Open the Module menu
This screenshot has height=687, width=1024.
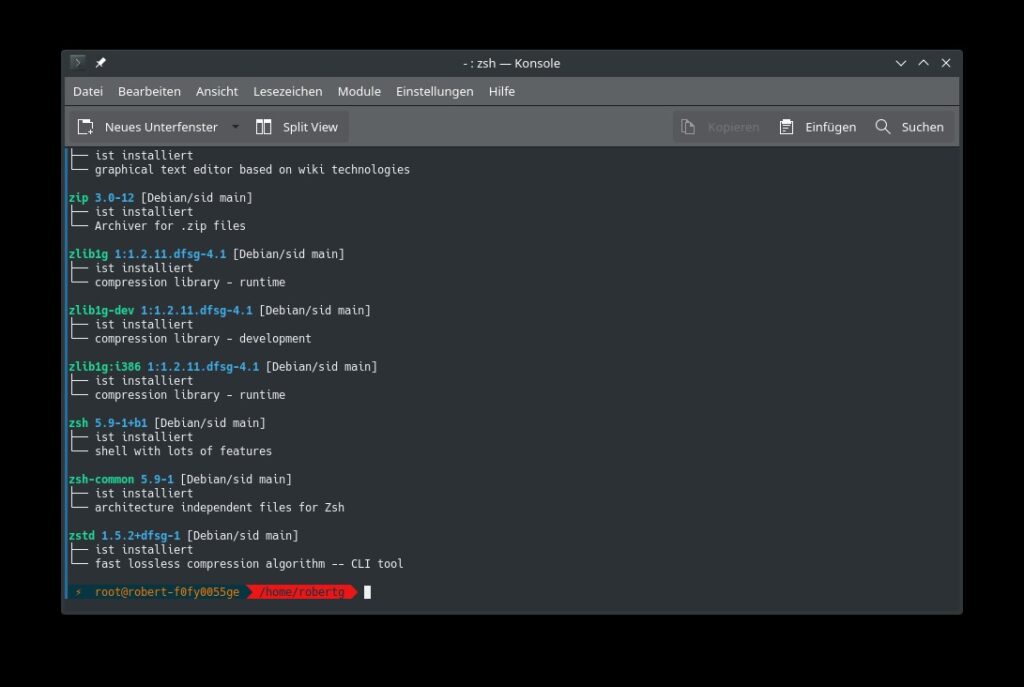359,91
